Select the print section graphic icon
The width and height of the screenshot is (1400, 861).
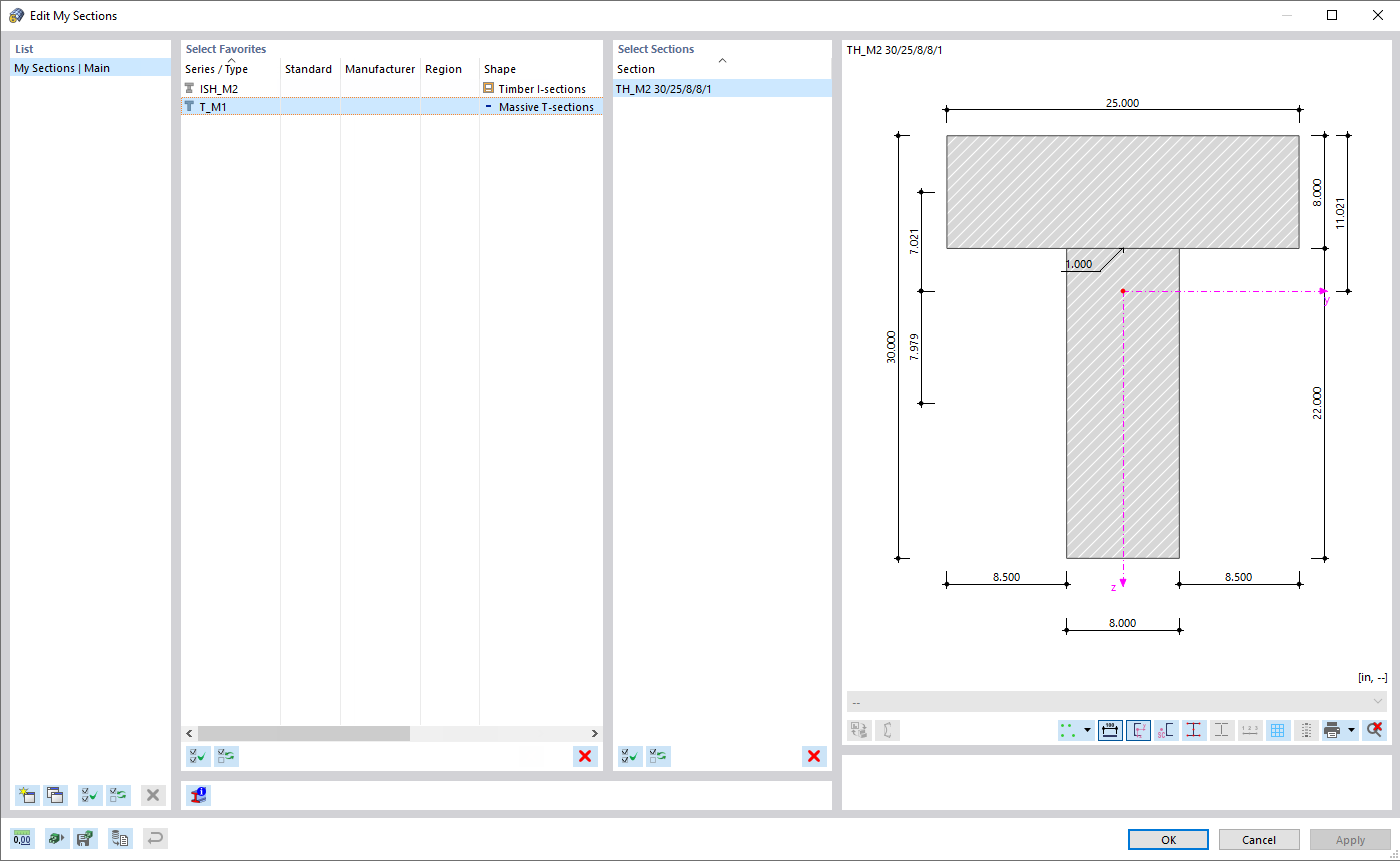click(1333, 730)
